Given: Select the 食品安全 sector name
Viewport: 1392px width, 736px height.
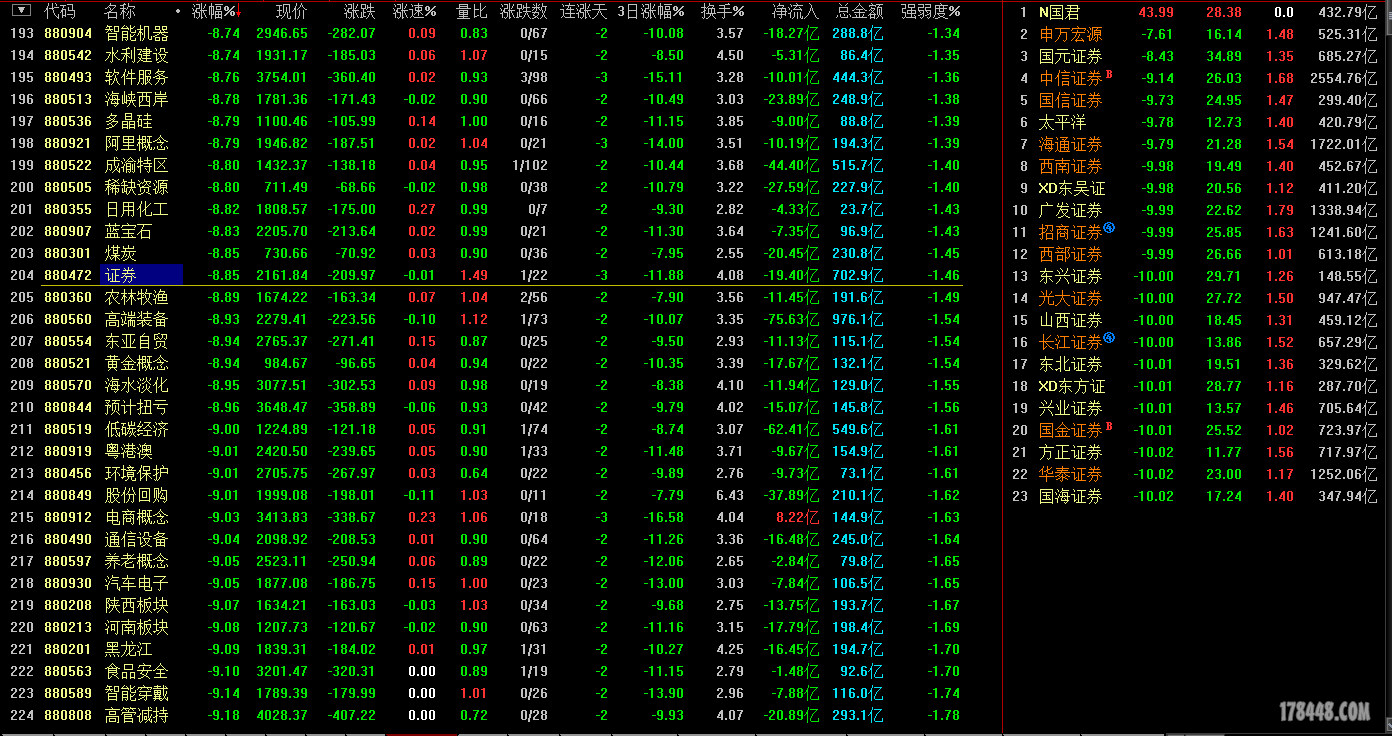Looking at the screenshot, I should [x=137, y=671].
